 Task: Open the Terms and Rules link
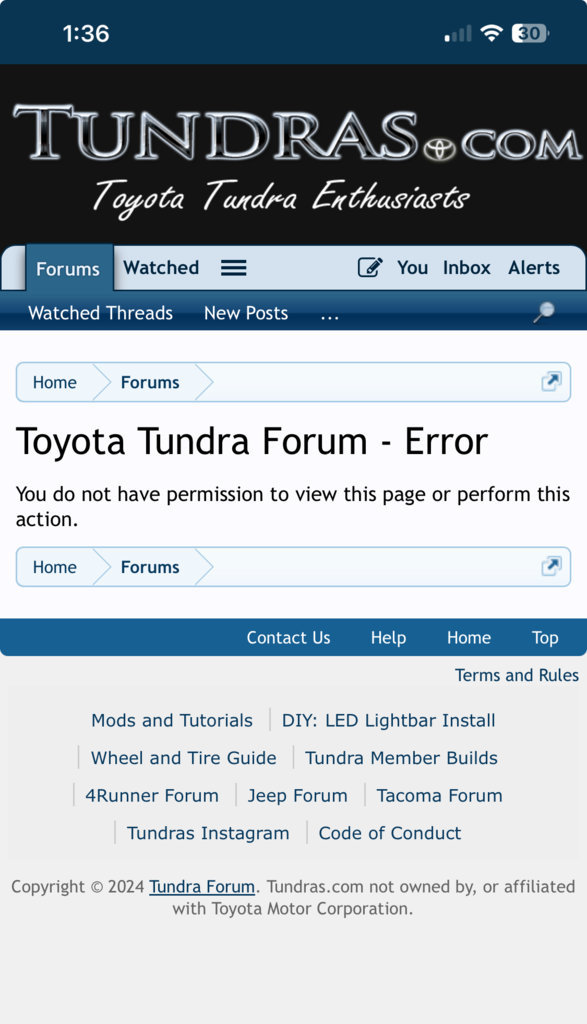tap(517, 675)
